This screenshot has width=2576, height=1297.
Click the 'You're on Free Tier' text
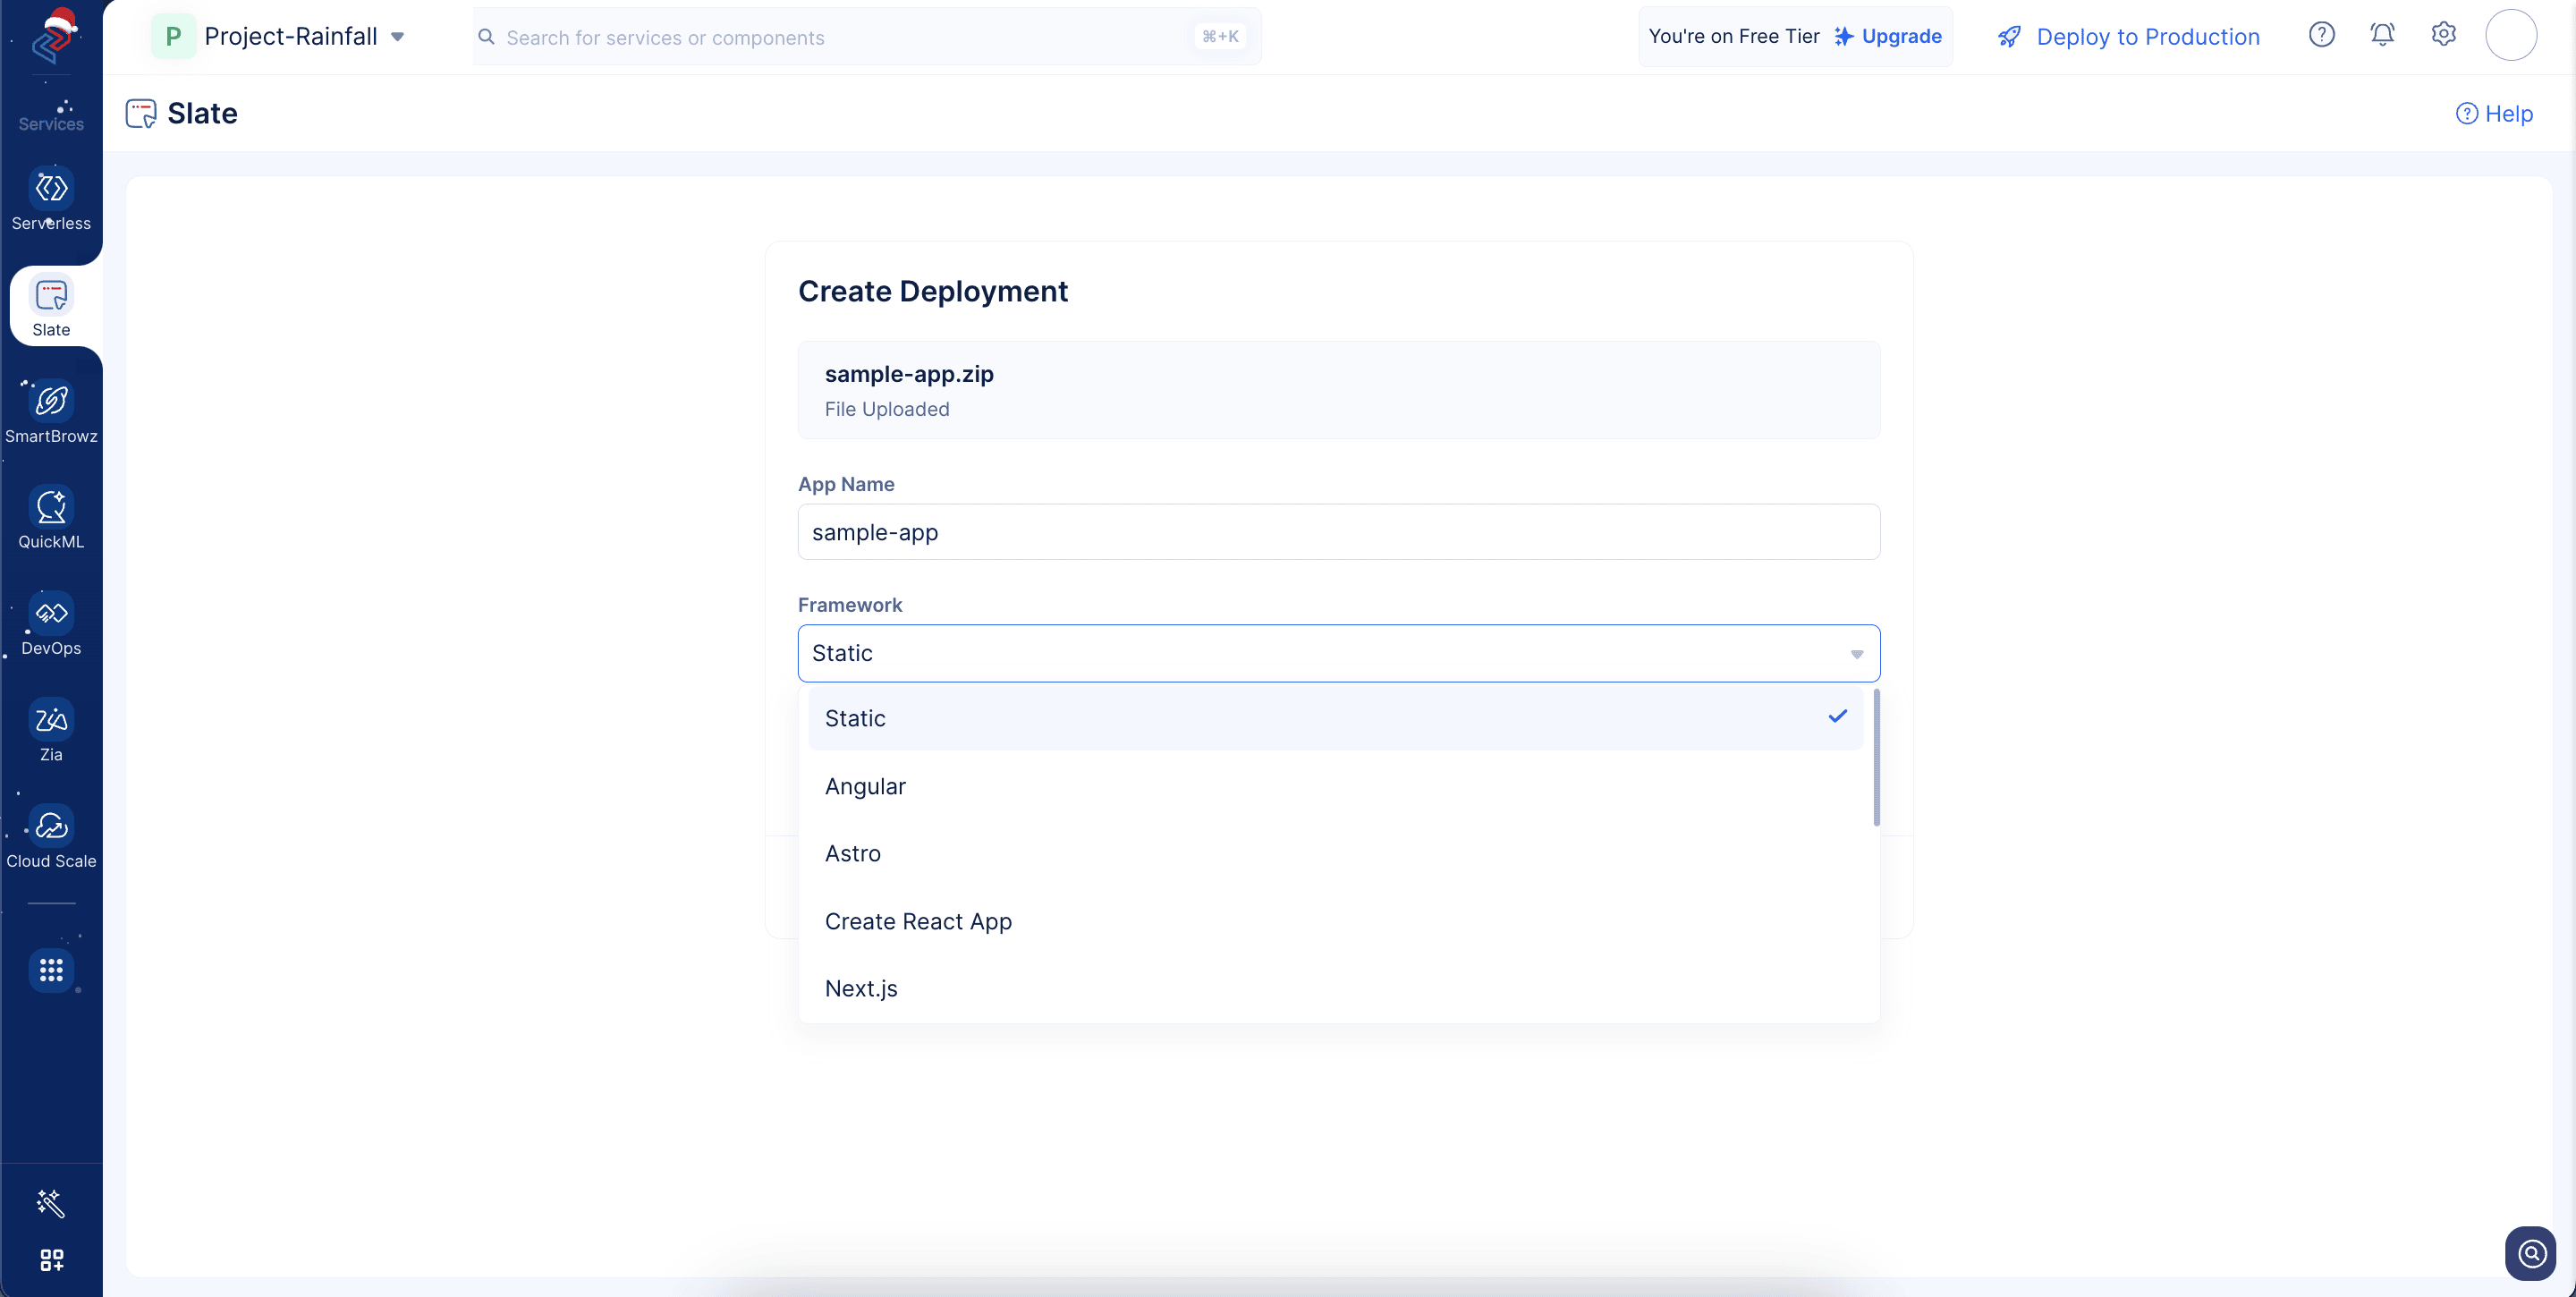(1733, 36)
